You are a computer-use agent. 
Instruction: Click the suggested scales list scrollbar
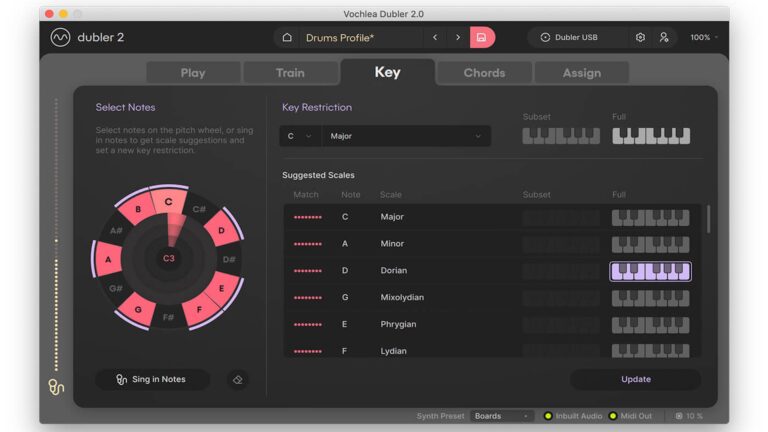pyautogui.click(x=708, y=219)
